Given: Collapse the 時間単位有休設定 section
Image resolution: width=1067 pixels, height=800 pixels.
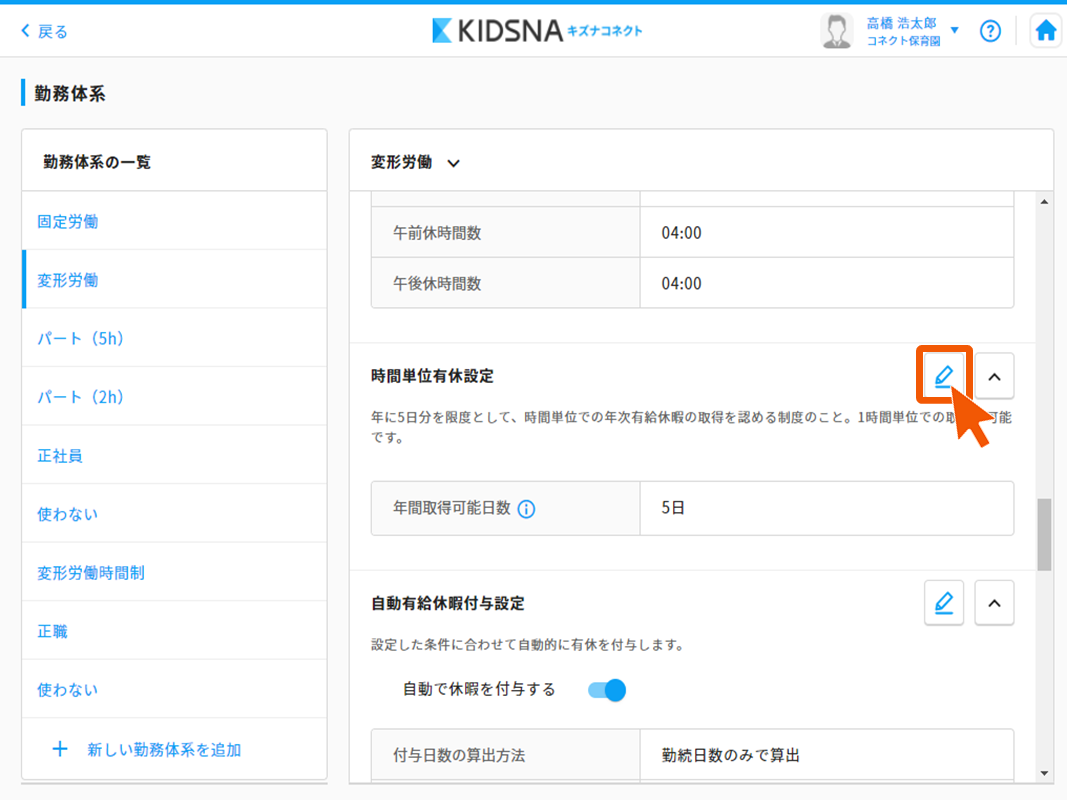Looking at the screenshot, I should (994, 376).
